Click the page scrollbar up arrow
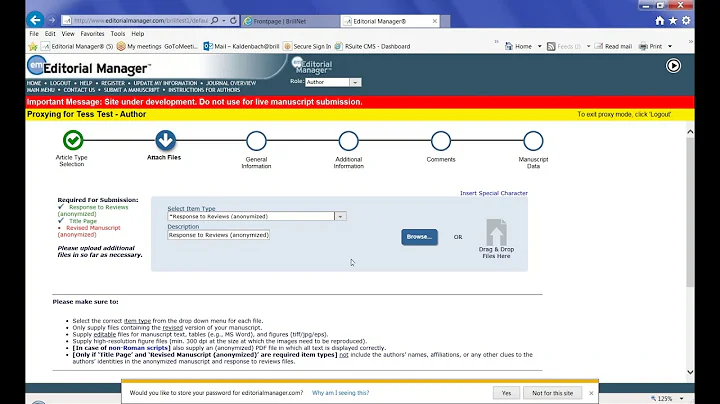The image size is (720, 404). (690, 132)
